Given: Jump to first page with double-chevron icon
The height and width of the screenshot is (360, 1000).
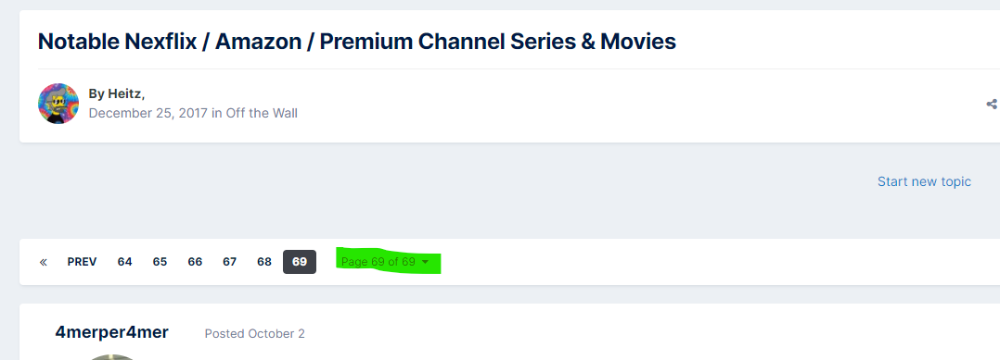Looking at the screenshot, I should point(43,262).
